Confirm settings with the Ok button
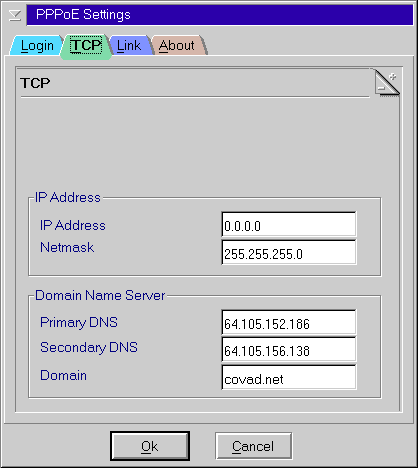Screen dimensions: 418x468 point(150,446)
